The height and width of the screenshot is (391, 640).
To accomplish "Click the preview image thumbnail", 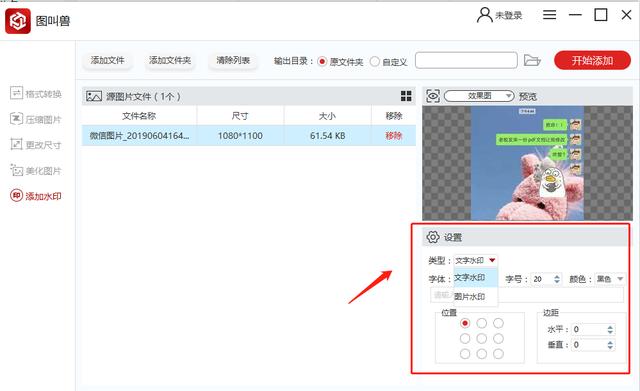I will [527, 163].
